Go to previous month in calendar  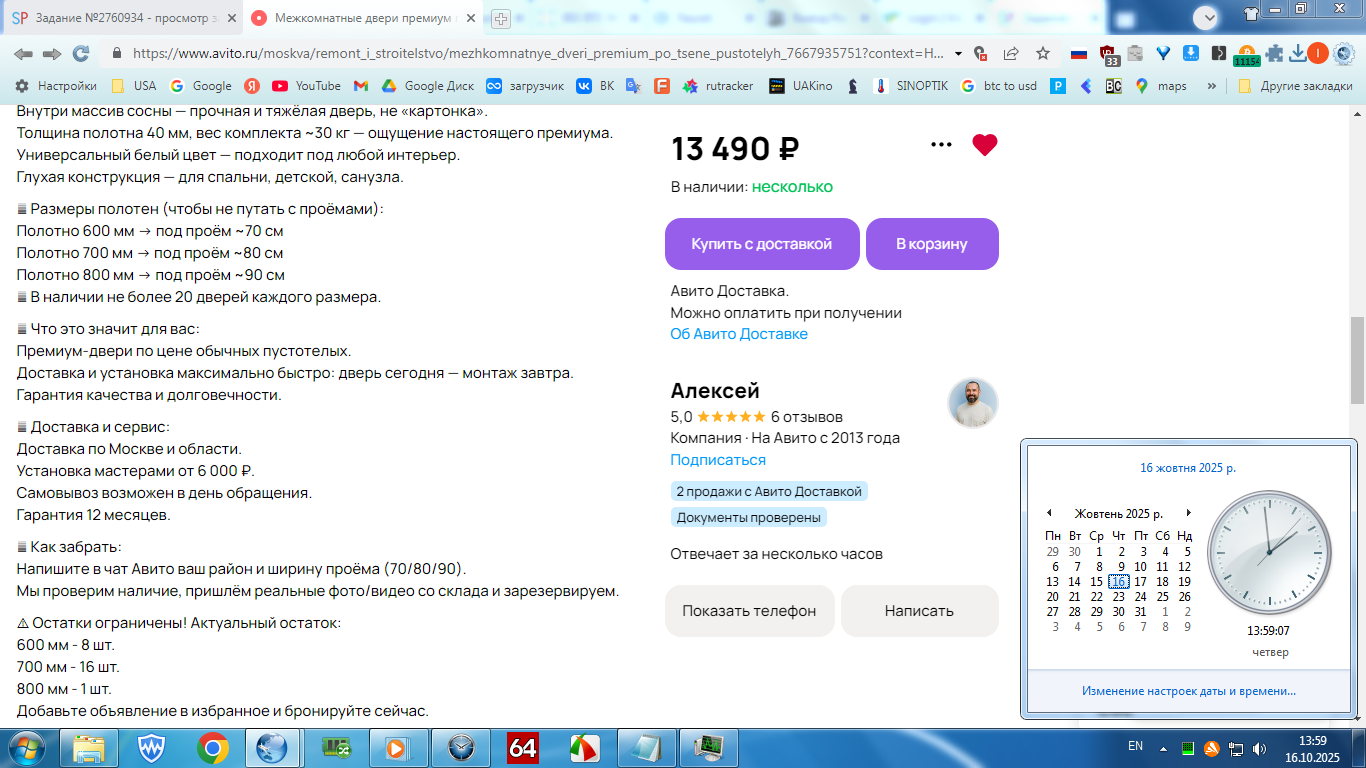(x=1049, y=513)
